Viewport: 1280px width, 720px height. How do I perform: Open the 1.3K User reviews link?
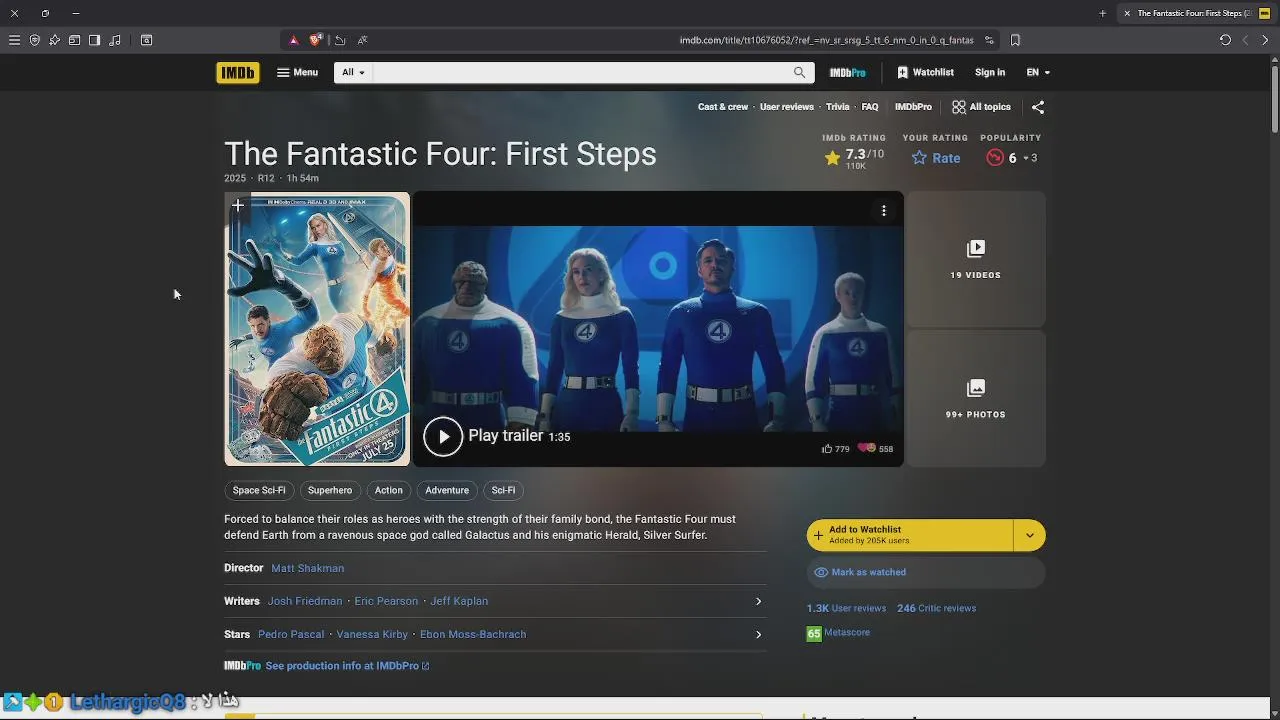[x=846, y=608]
